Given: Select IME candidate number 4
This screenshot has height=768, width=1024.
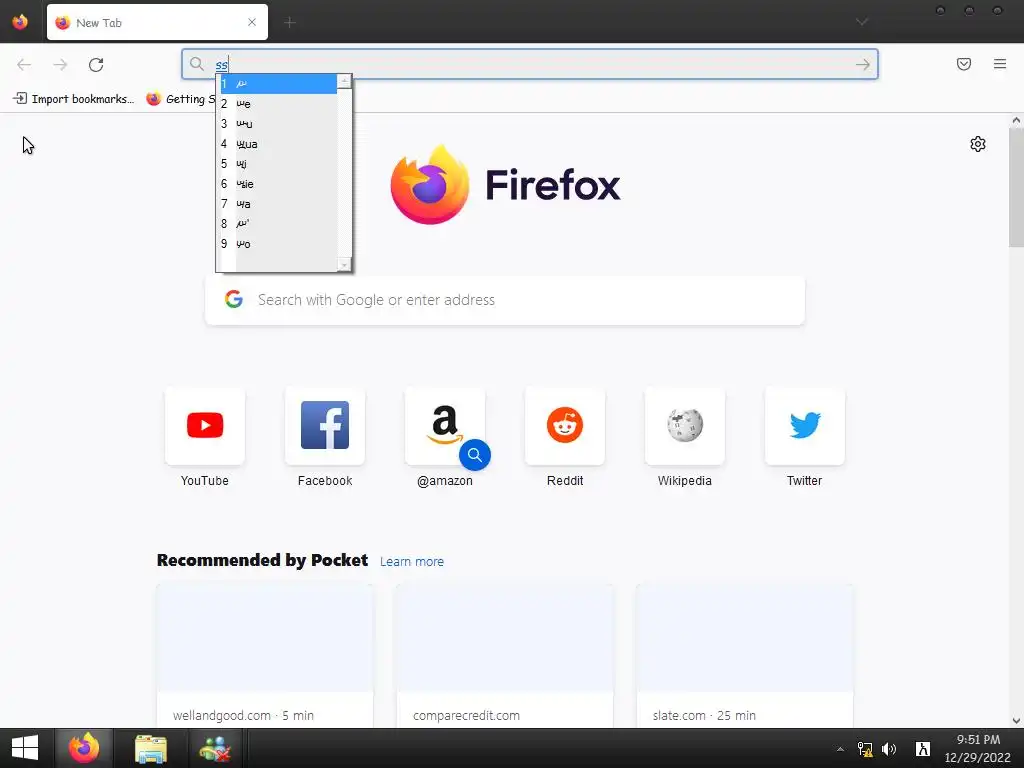Looking at the screenshot, I should (x=278, y=144).
